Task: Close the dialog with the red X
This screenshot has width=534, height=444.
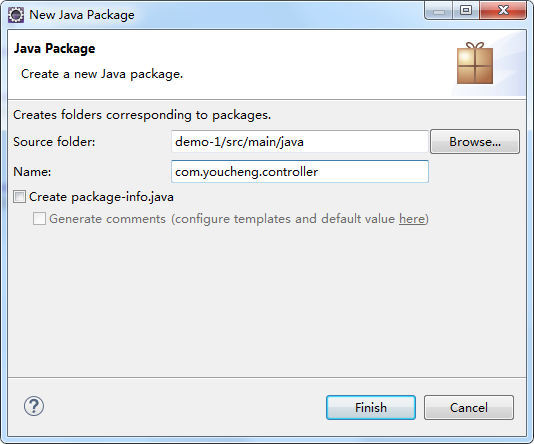Action: click(503, 11)
